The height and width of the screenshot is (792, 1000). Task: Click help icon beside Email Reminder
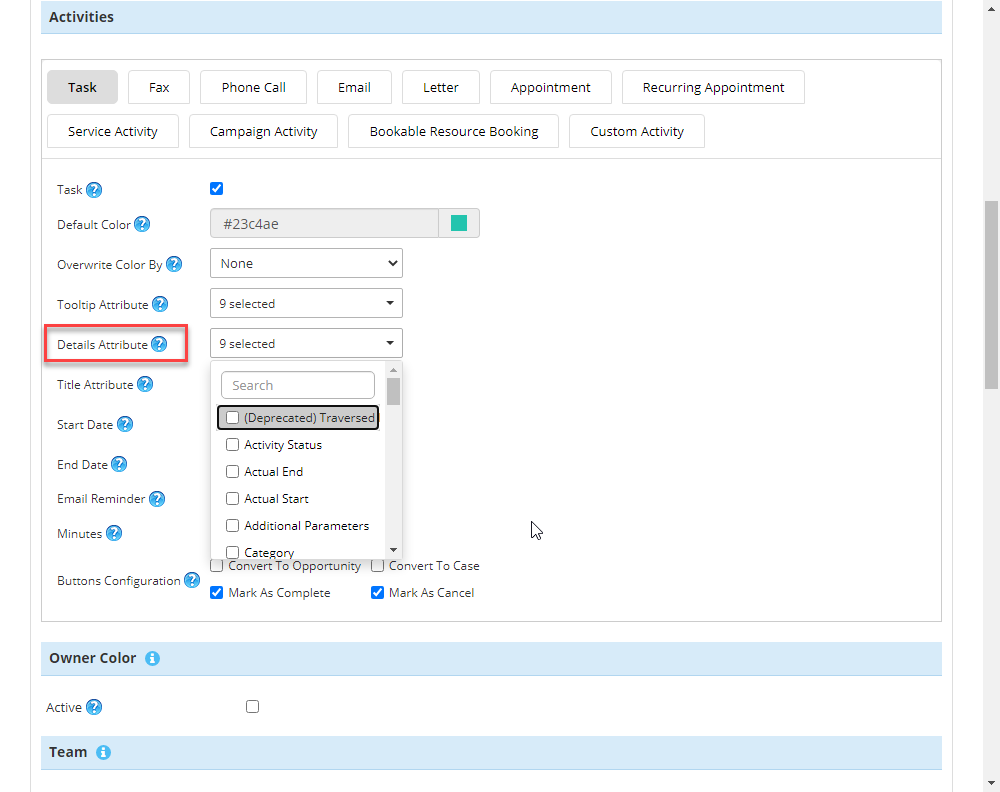pyautogui.click(x=157, y=499)
